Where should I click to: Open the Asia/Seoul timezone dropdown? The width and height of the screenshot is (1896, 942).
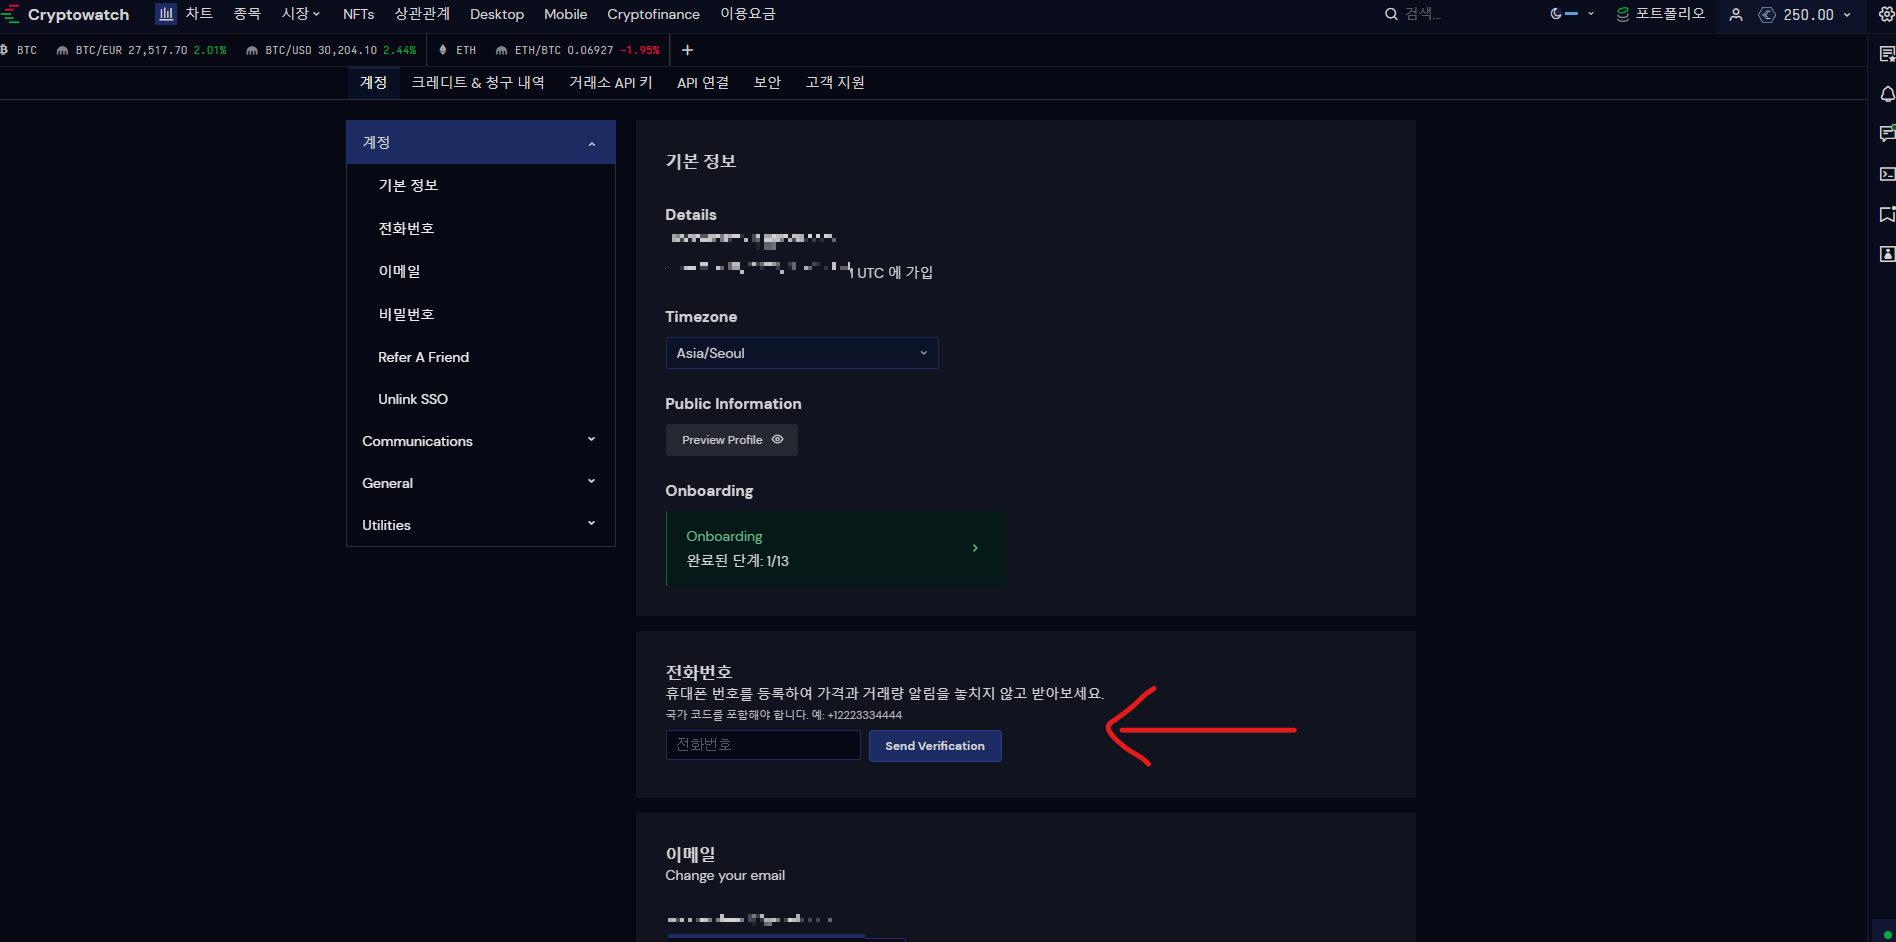click(x=802, y=353)
